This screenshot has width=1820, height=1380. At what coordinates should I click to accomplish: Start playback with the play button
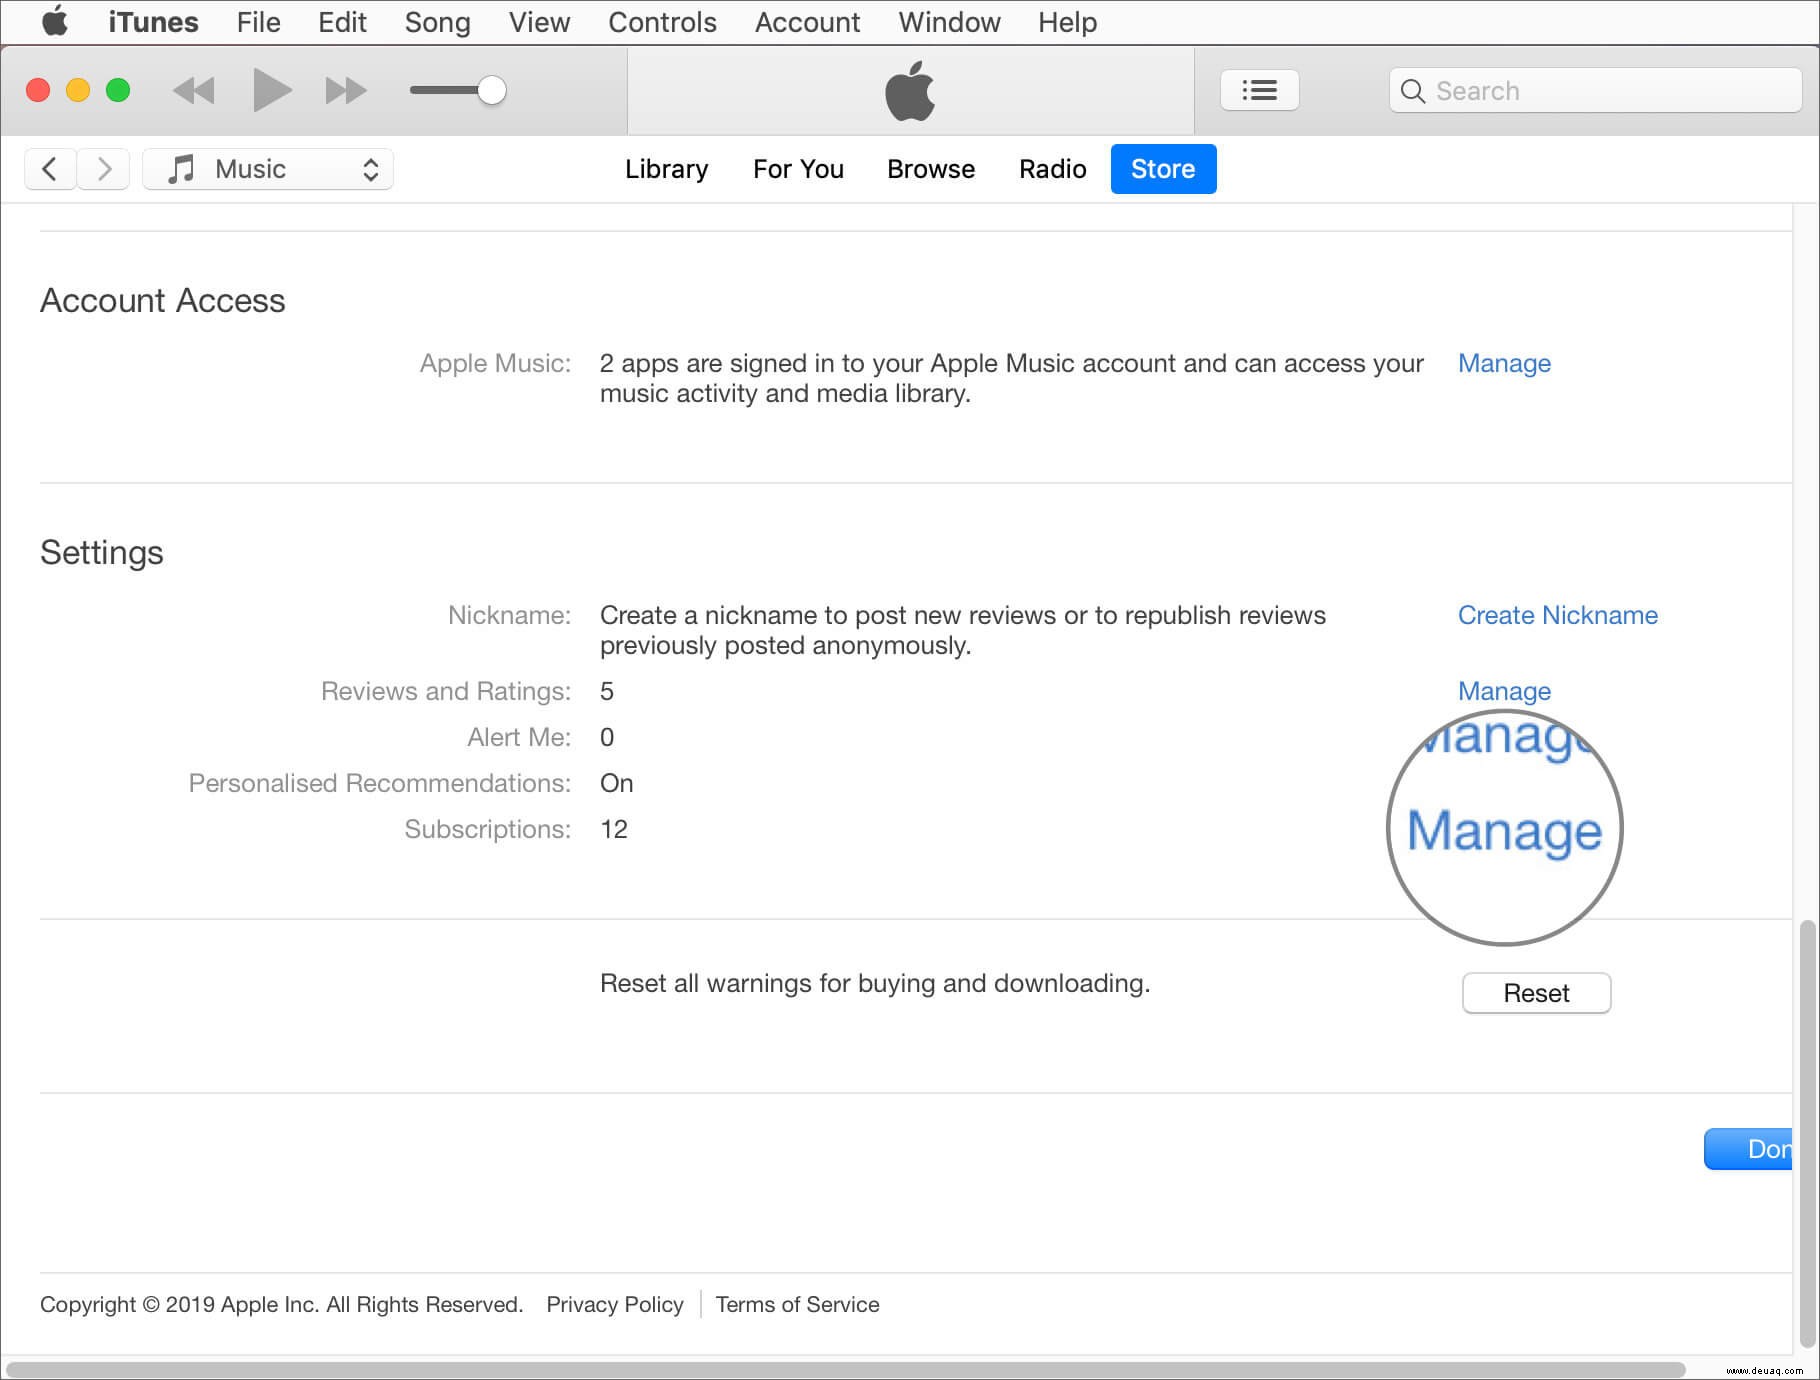click(x=272, y=91)
